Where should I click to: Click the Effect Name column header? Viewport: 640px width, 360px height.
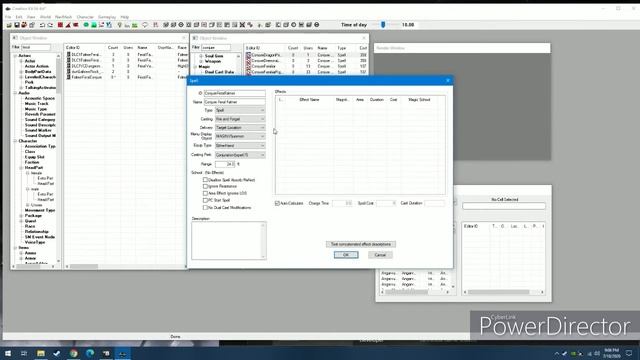309,100
